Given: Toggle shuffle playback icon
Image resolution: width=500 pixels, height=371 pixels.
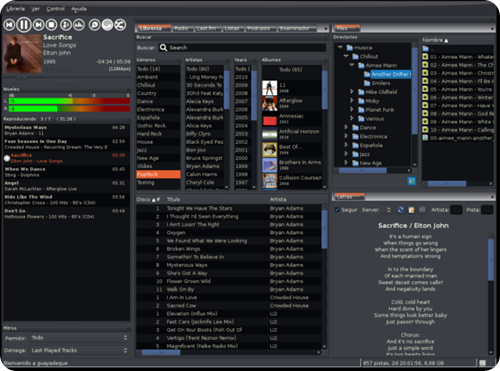Looking at the screenshot, I should [x=120, y=25].
